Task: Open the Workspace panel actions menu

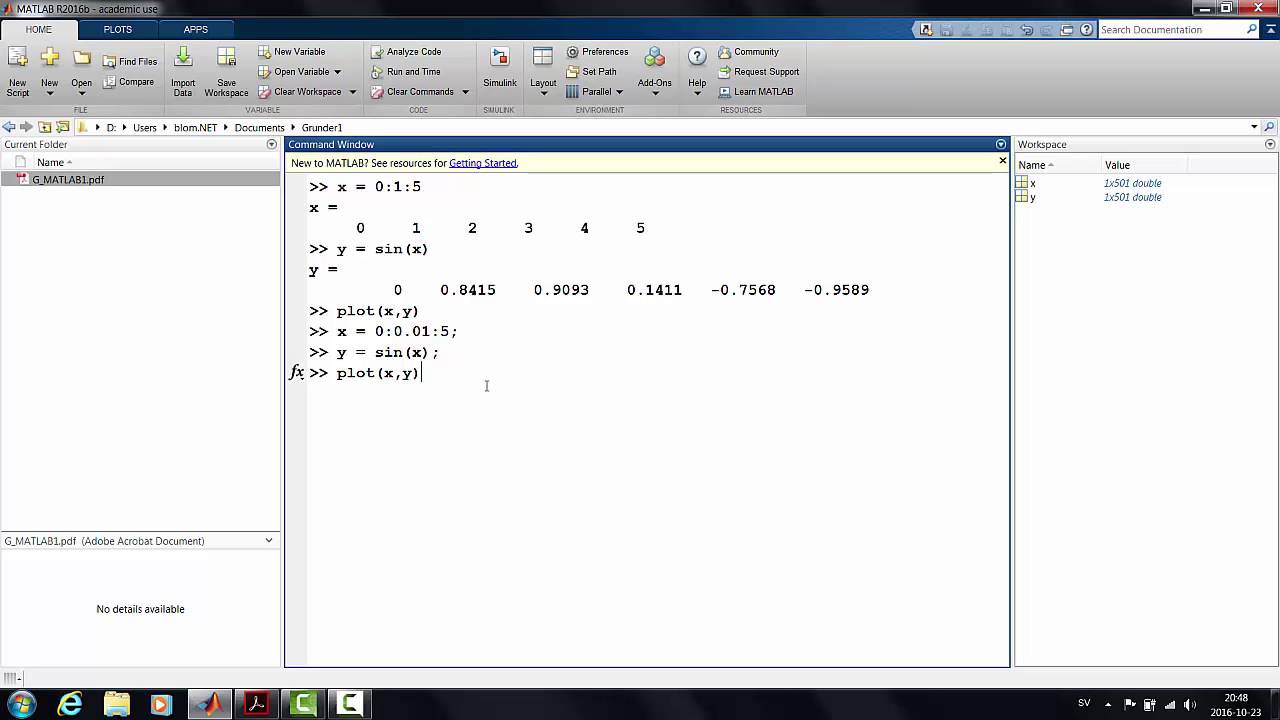Action: point(1270,145)
